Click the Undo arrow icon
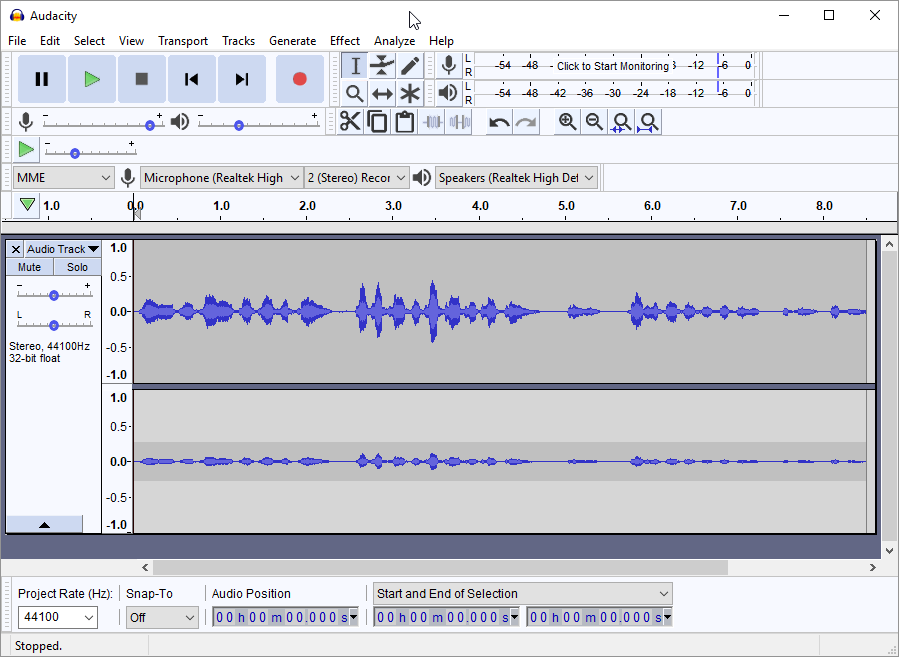 [499, 122]
